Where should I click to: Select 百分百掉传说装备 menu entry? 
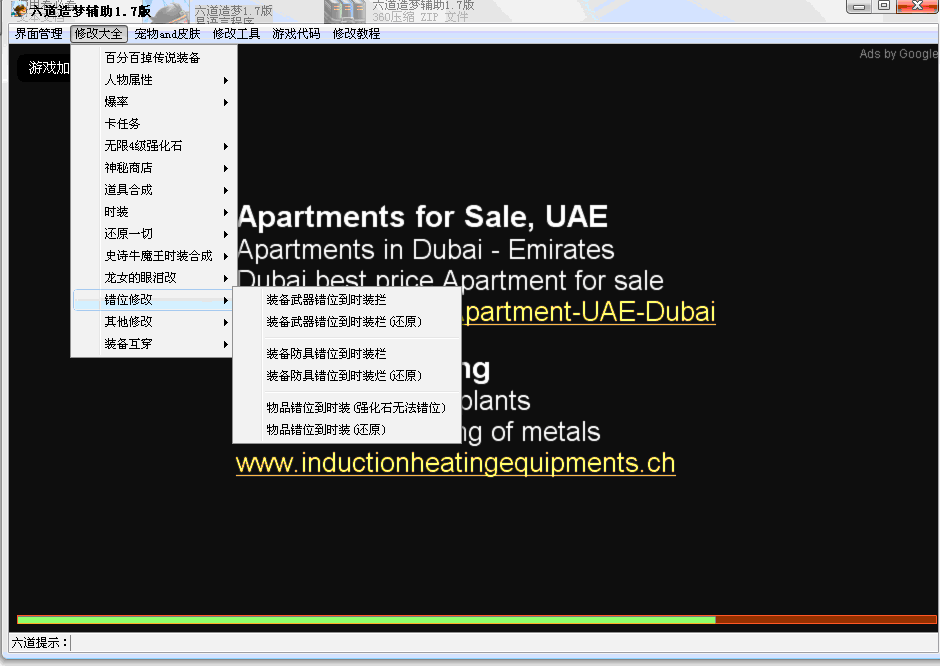coord(154,58)
